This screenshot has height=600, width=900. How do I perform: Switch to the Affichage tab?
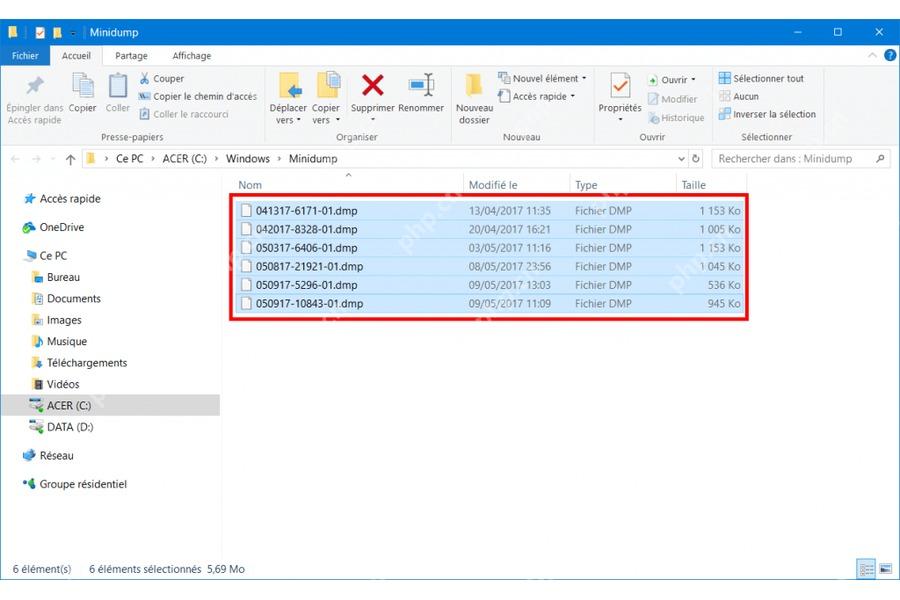[192, 56]
